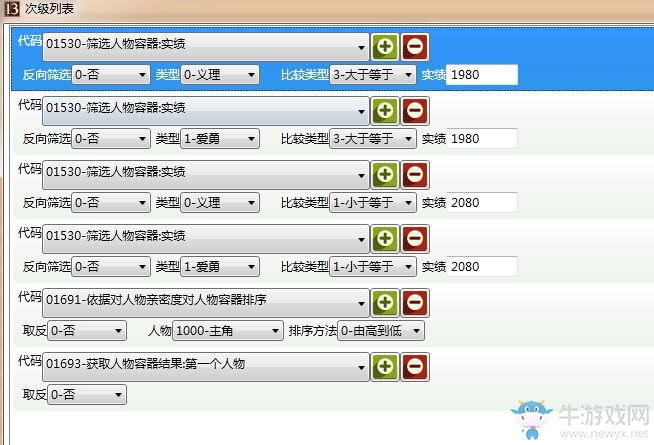This screenshot has height=445, width=654.
Task: Open 类型 1-爱勇 dropdown in the 小于等于 2080 row
Action: tap(220, 266)
